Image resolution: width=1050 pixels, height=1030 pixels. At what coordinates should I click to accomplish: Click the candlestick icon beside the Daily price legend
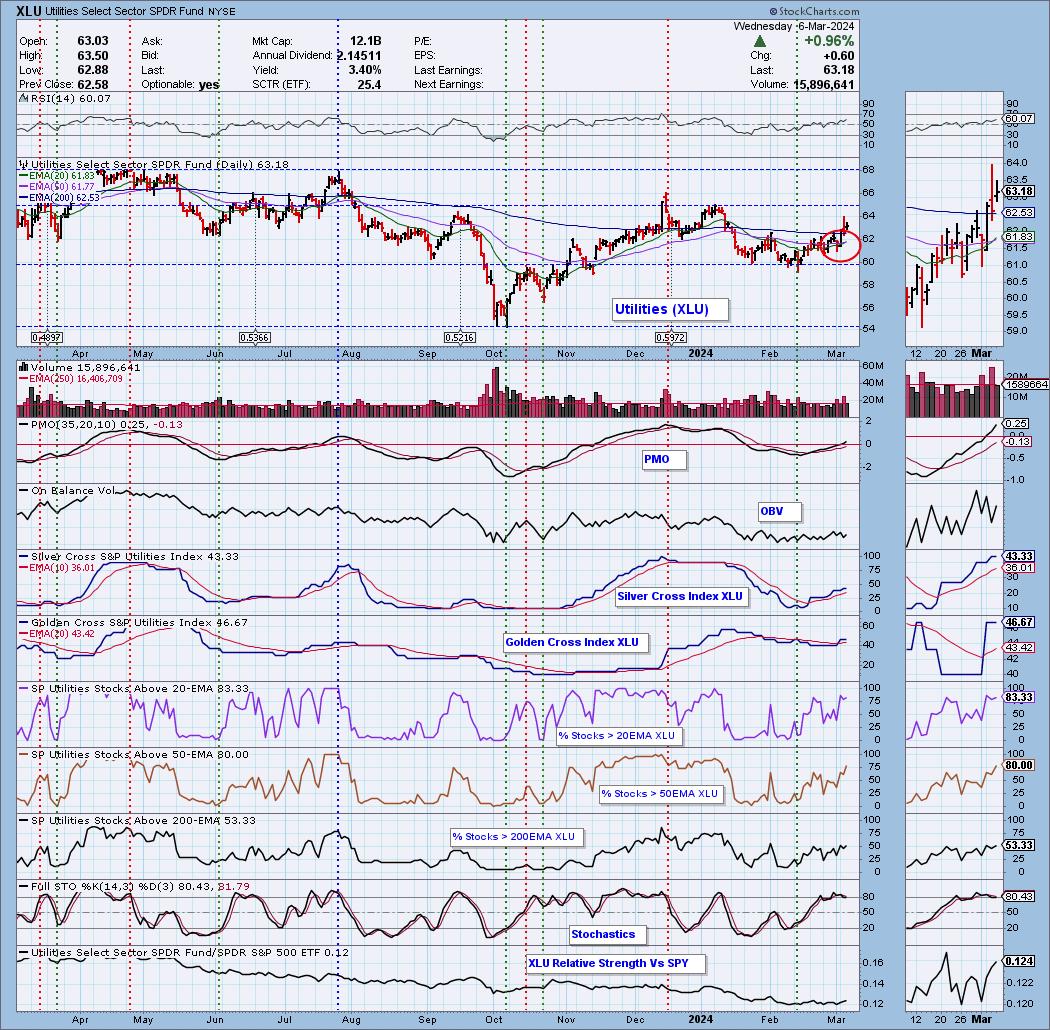pyautogui.click(x=23, y=164)
